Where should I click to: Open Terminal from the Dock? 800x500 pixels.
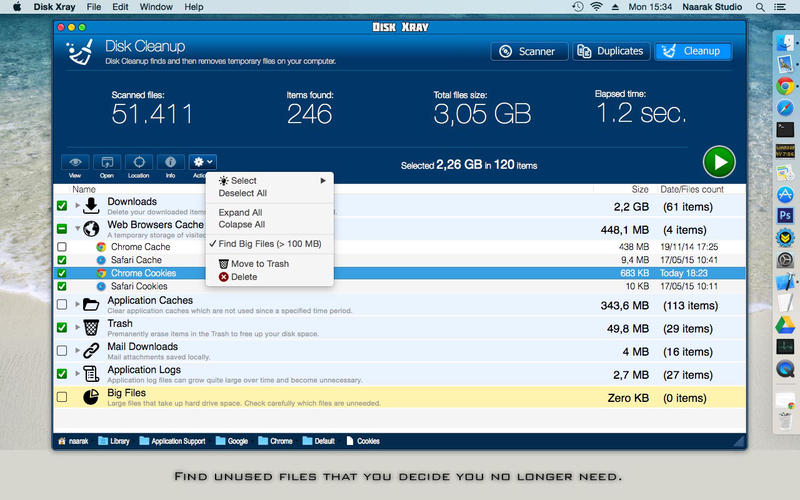coord(785,130)
